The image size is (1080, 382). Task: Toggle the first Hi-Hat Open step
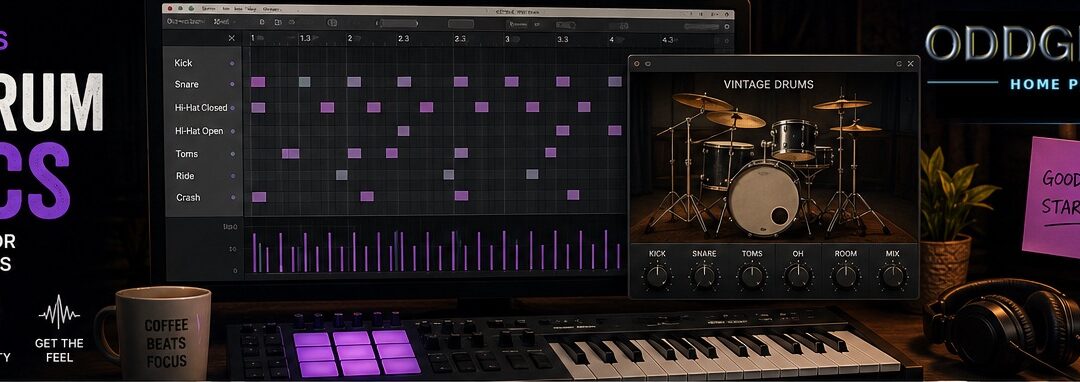404,131
